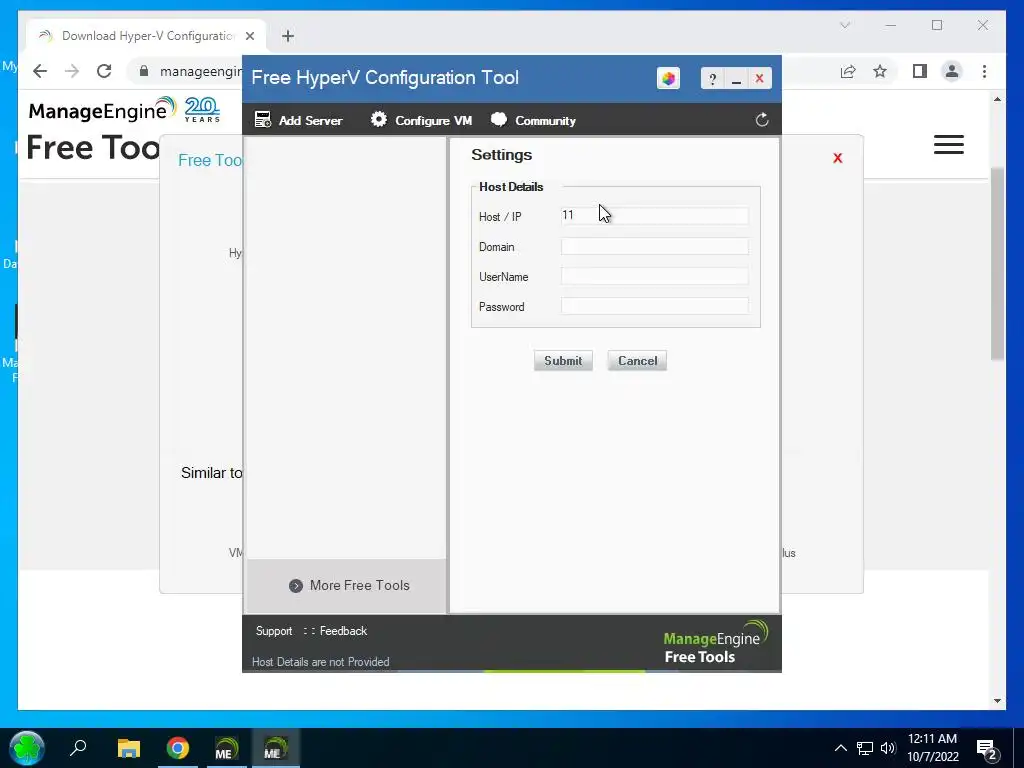The image size is (1024, 768).
Task: Click the network tray icon
Action: coord(865,748)
